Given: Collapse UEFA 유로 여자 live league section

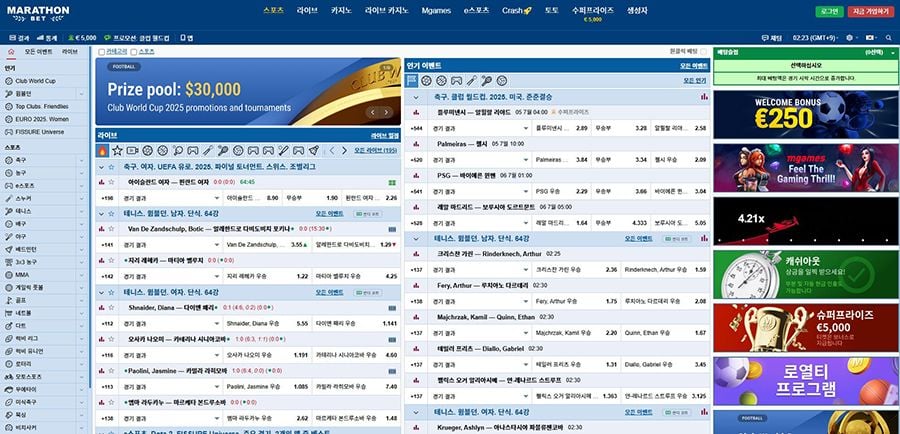Looking at the screenshot, I should pyautogui.click(x=102, y=167).
